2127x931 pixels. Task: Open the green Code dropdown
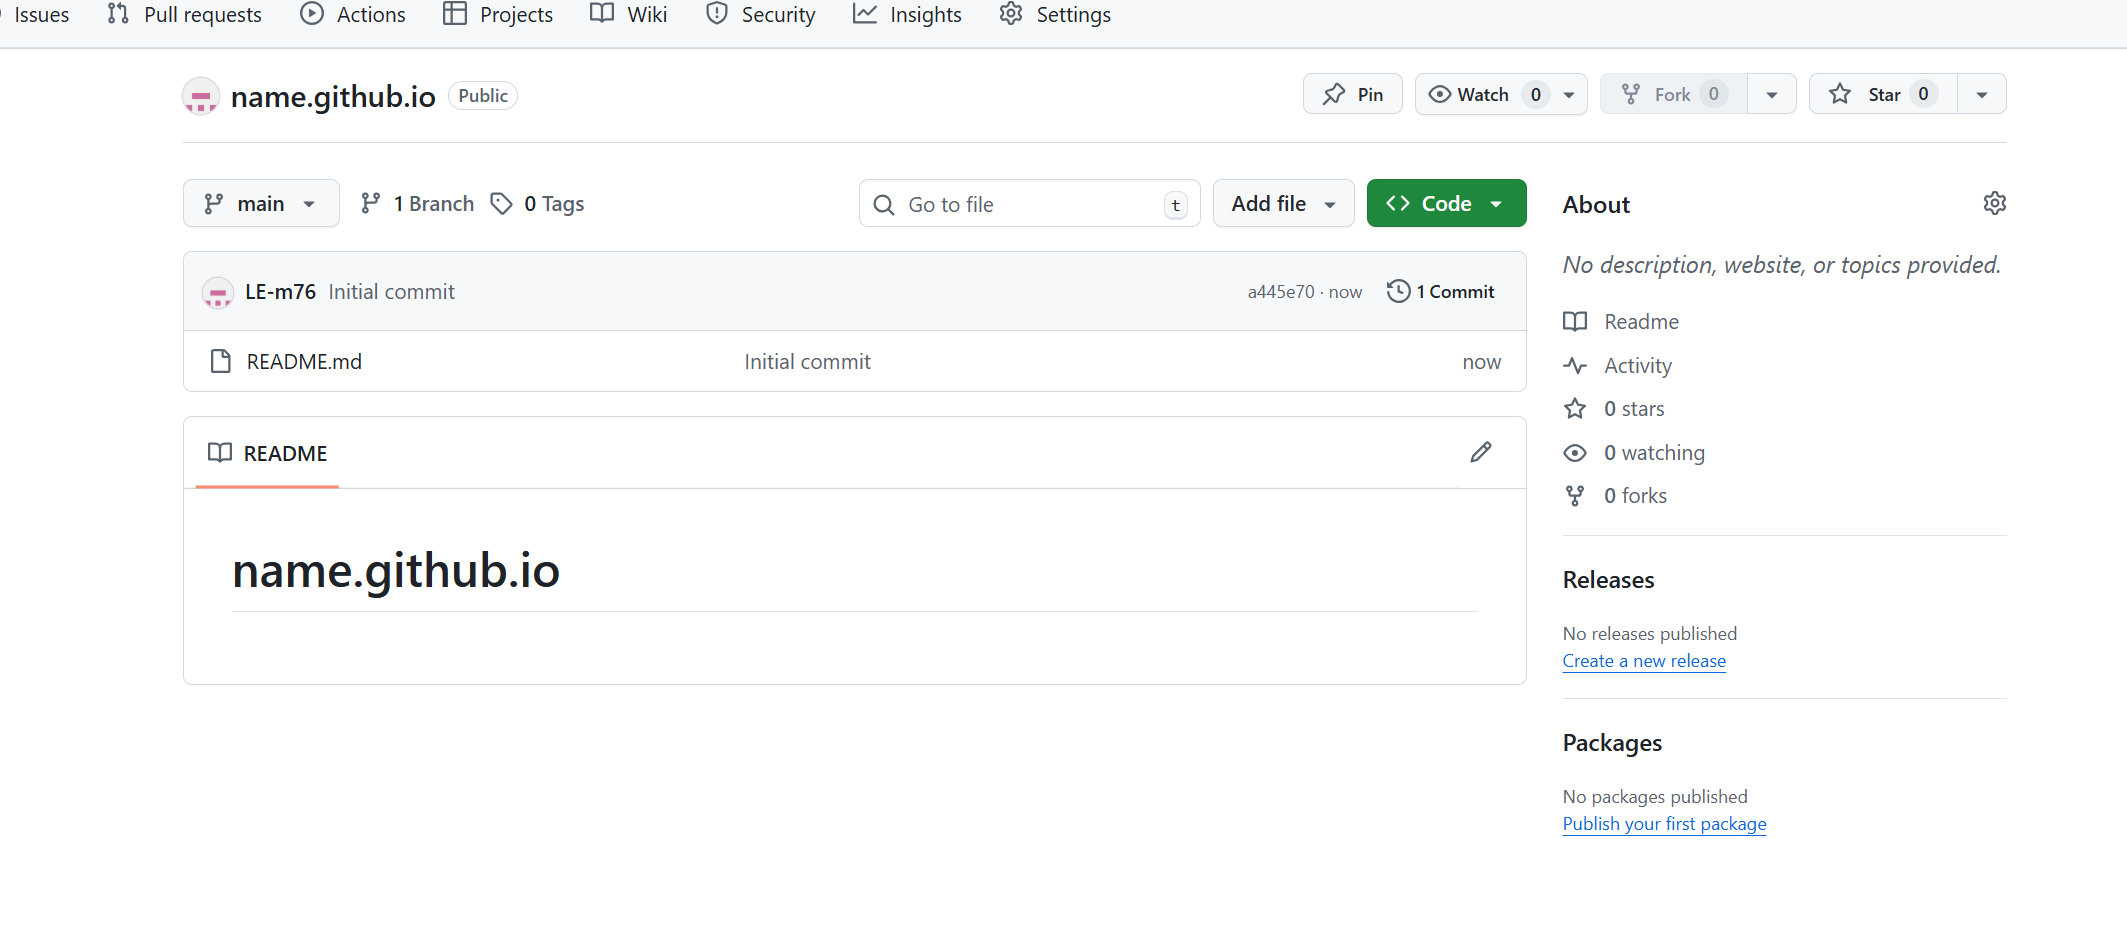pos(1445,204)
